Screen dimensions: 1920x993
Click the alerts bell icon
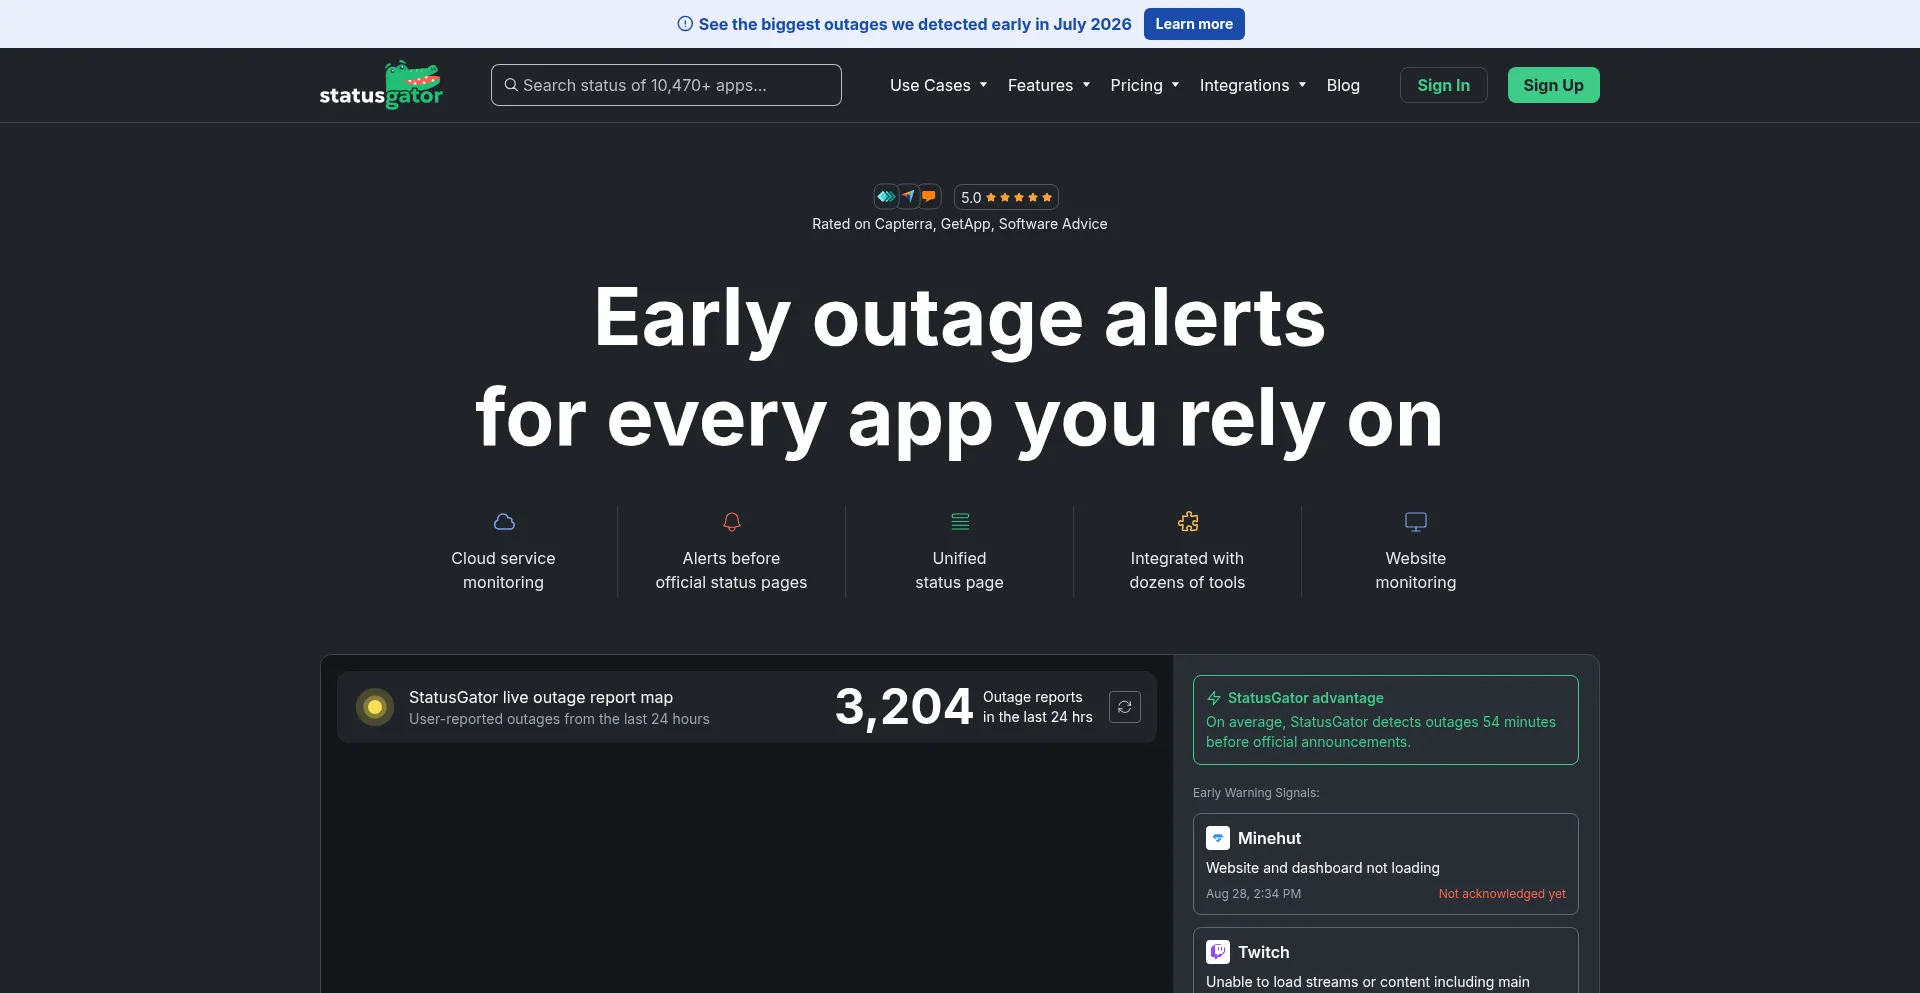732,522
